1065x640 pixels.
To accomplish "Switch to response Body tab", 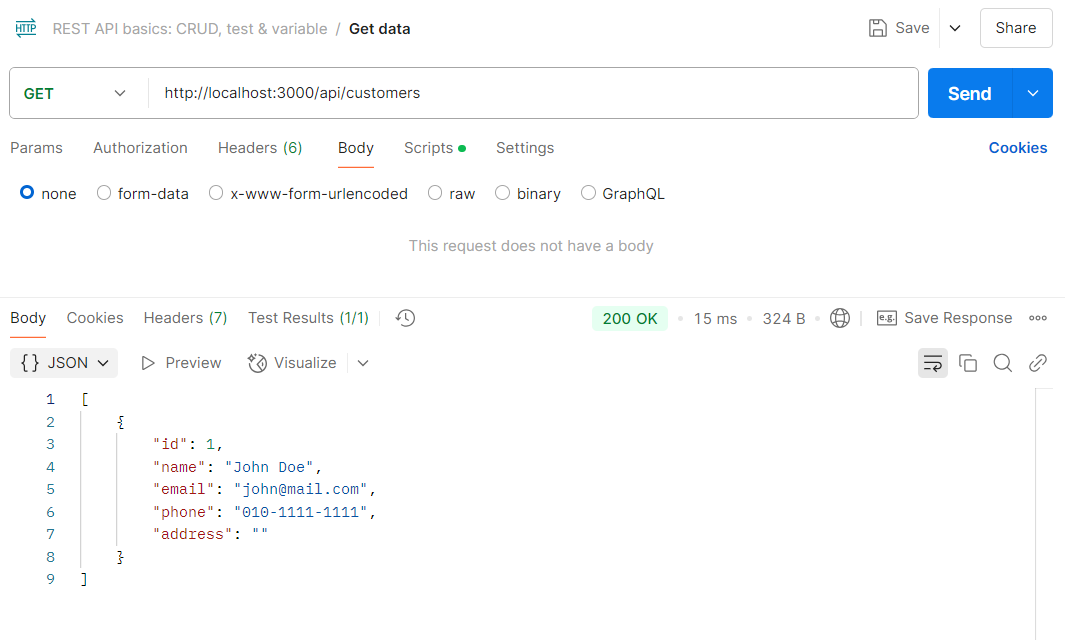I will [28, 318].
